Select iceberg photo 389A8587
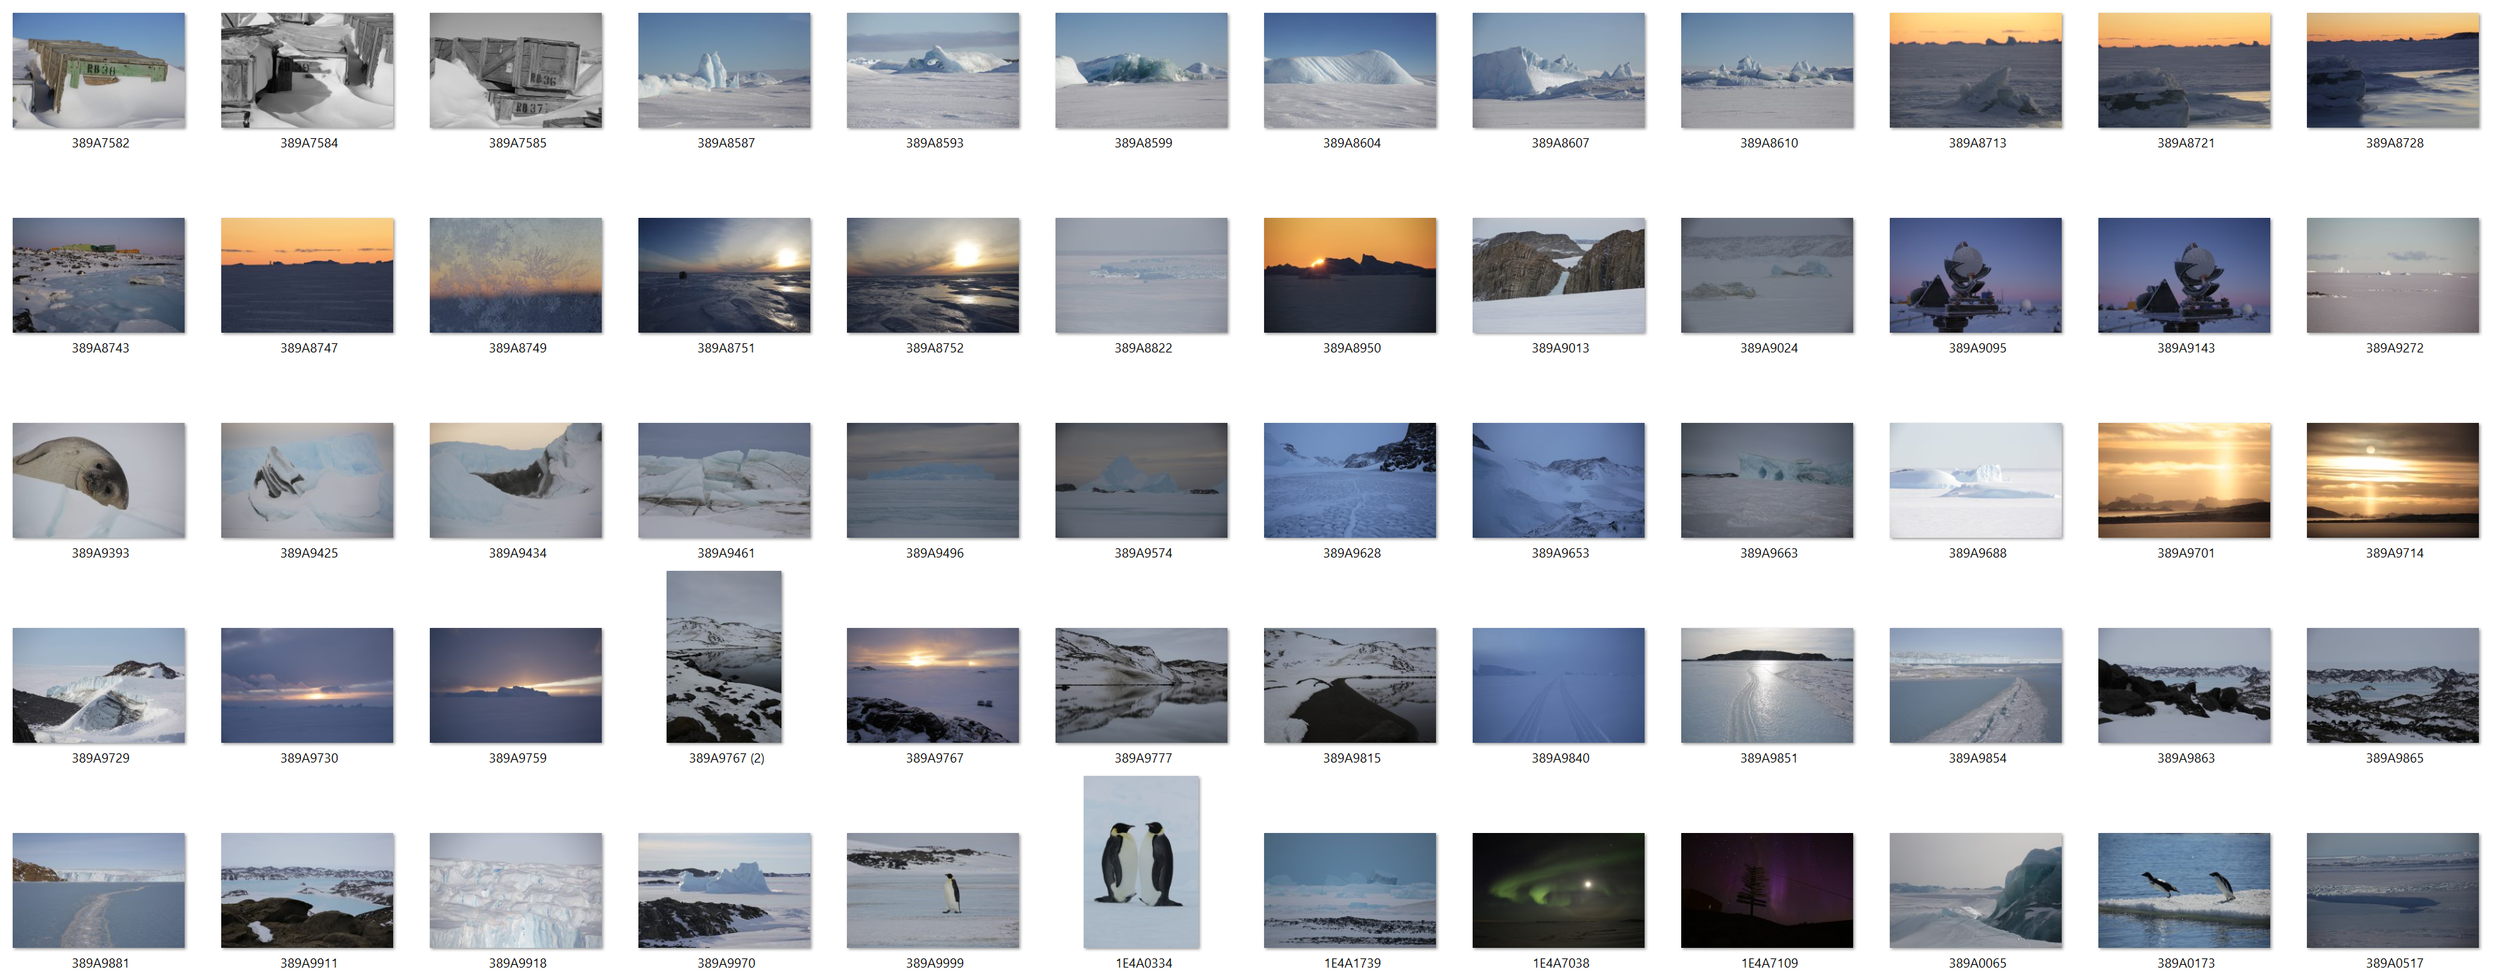 (x=724, y=70)
